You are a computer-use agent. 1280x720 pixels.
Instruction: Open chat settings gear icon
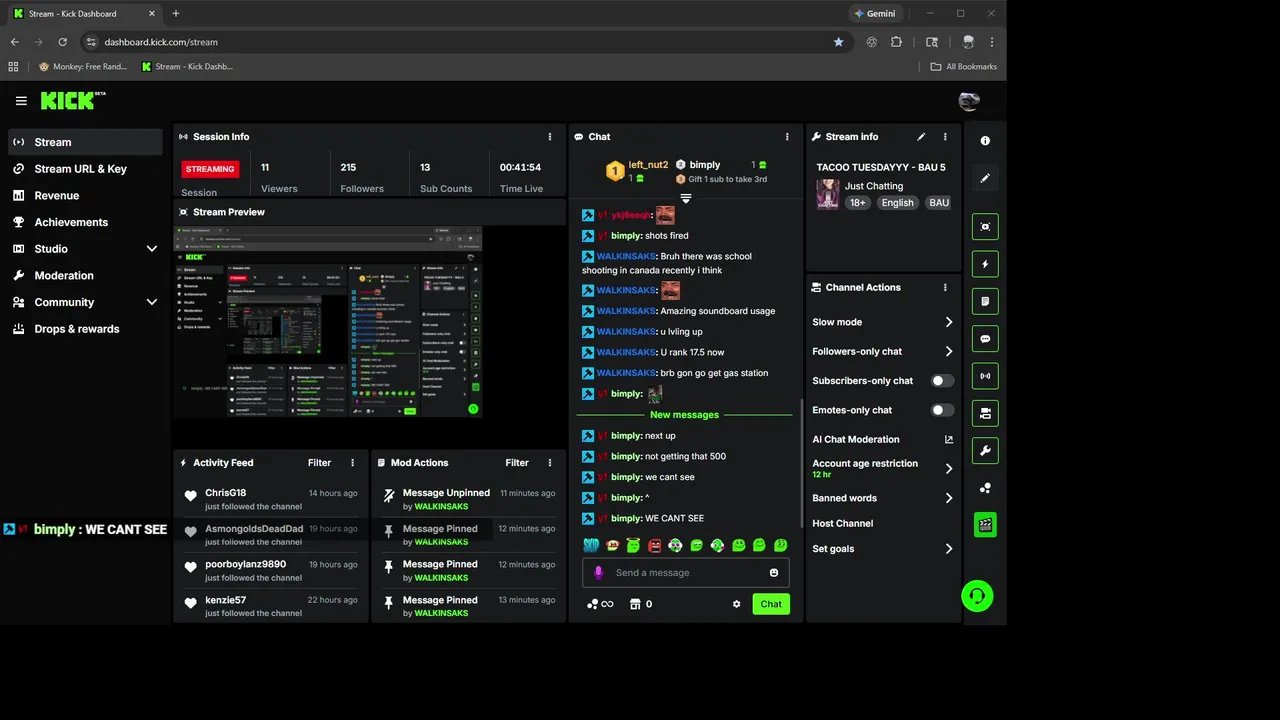click(x=737, y=604)
